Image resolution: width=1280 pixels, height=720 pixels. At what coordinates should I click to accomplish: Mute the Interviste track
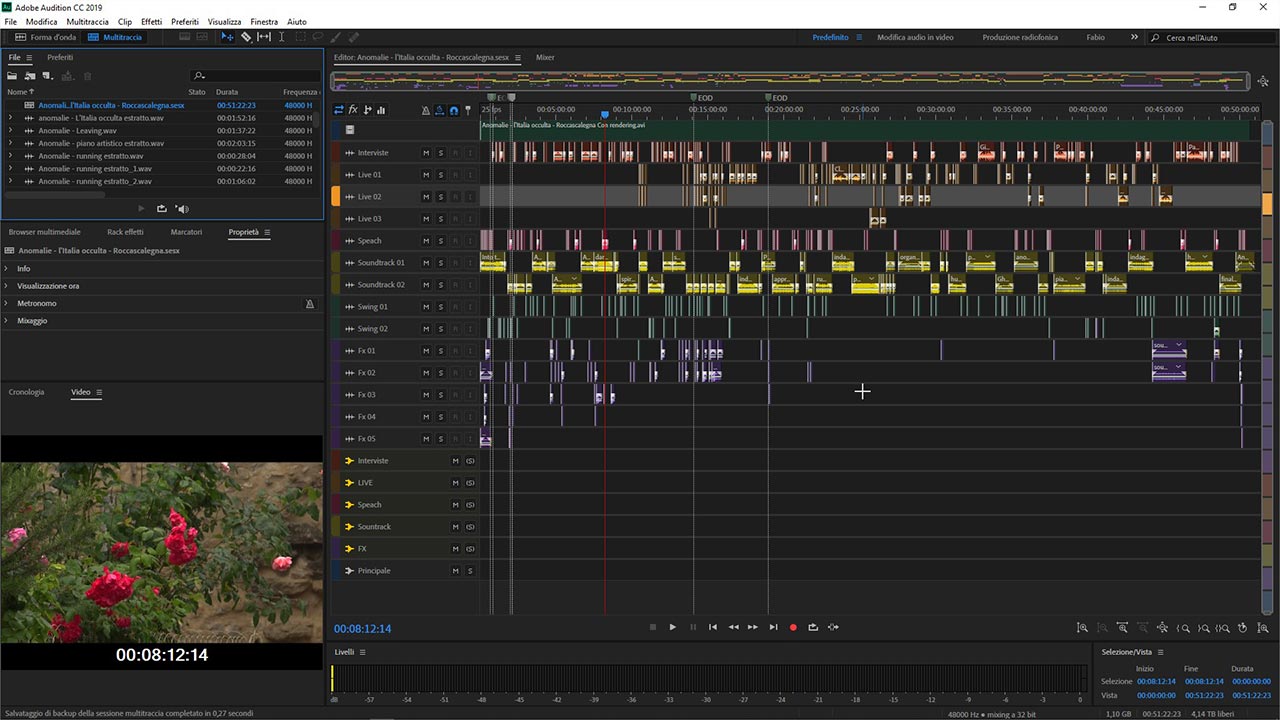click(426, 153)
